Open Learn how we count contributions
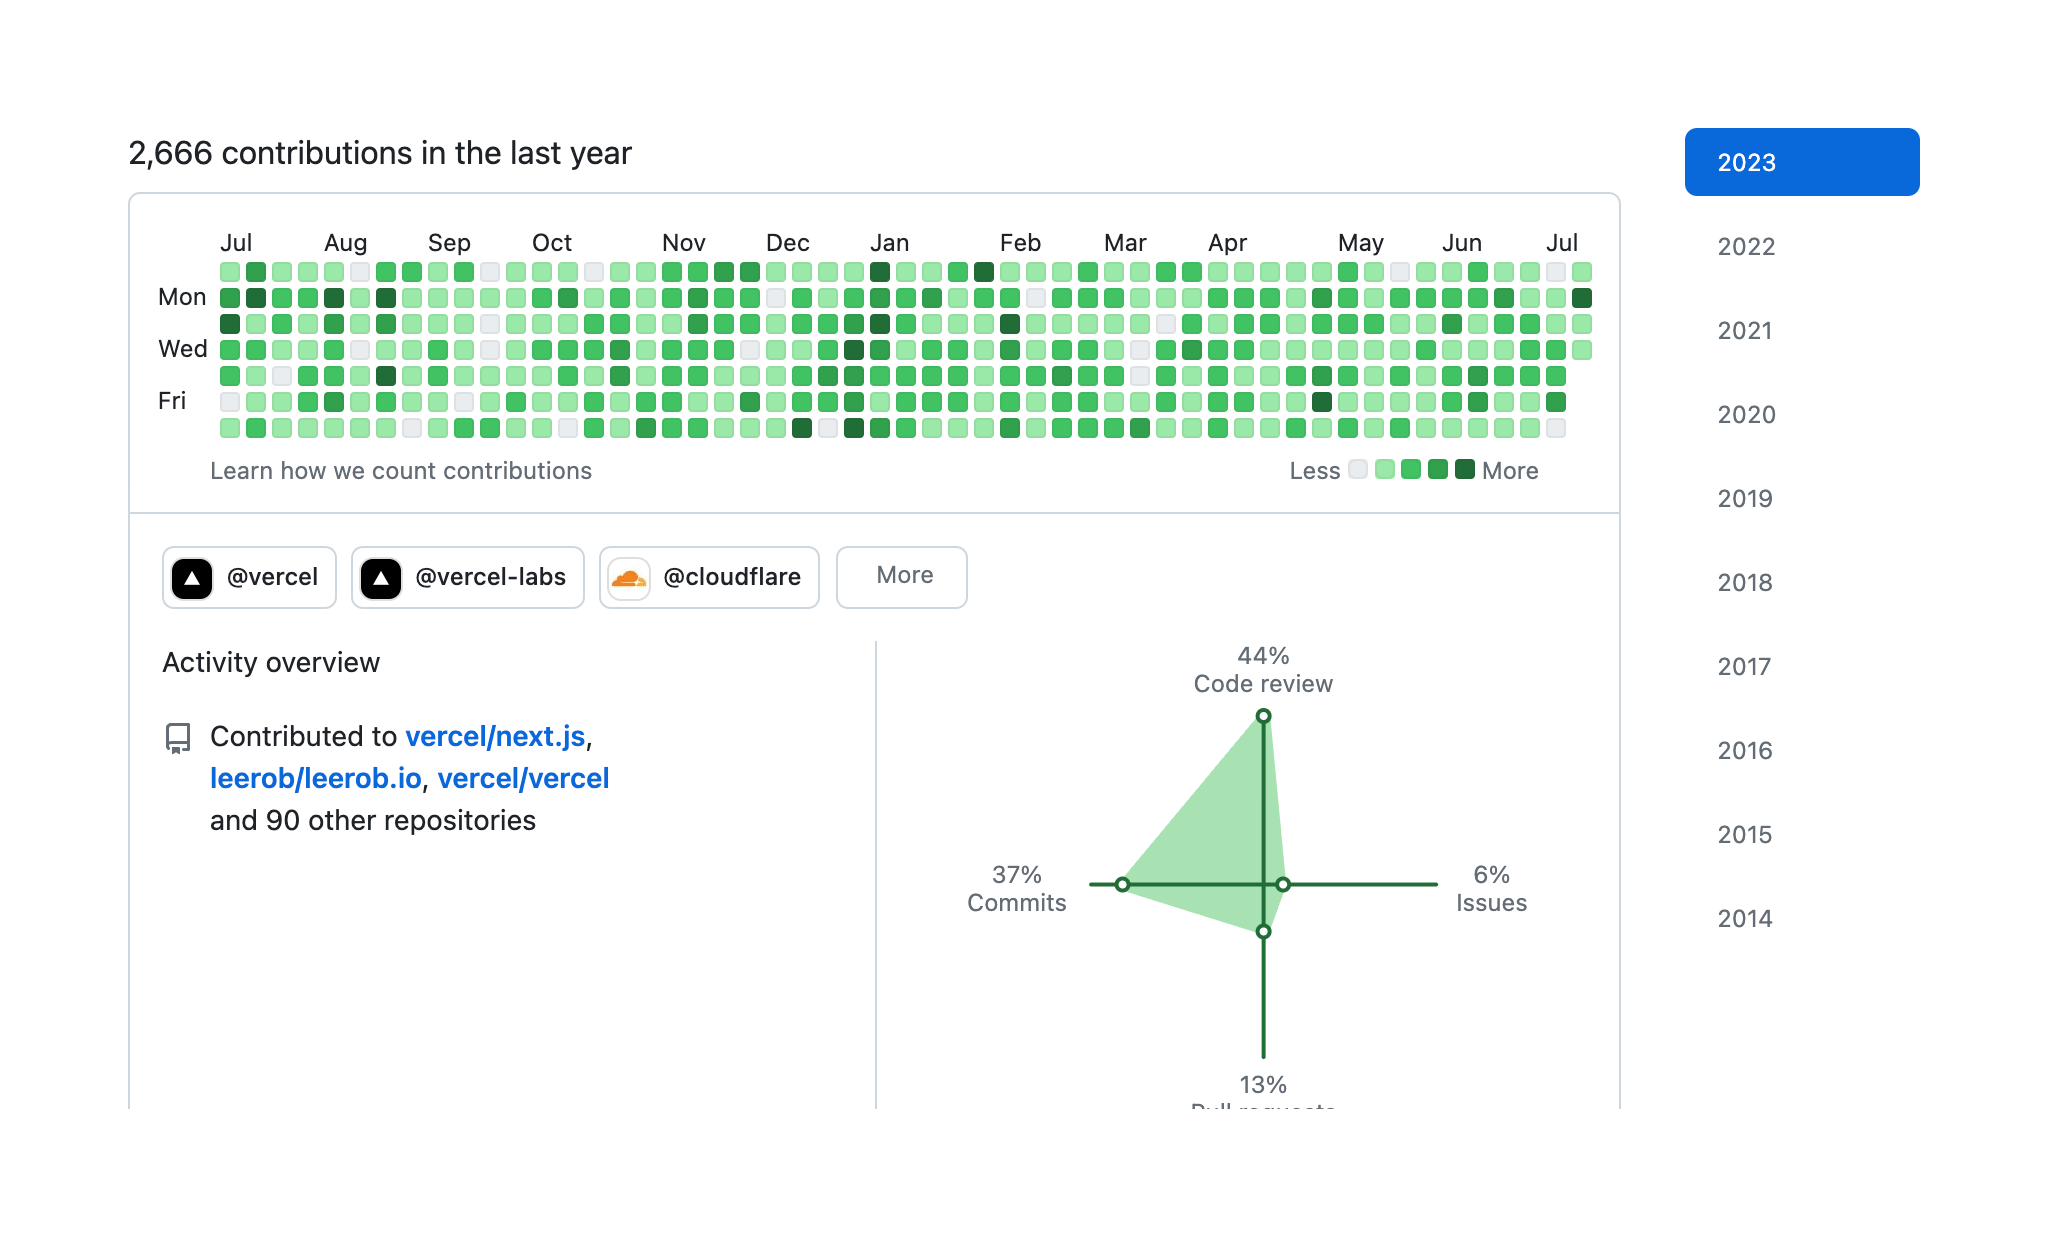Image resolution: width=2048 pixels, height=1237 pixels. (400, 471)
